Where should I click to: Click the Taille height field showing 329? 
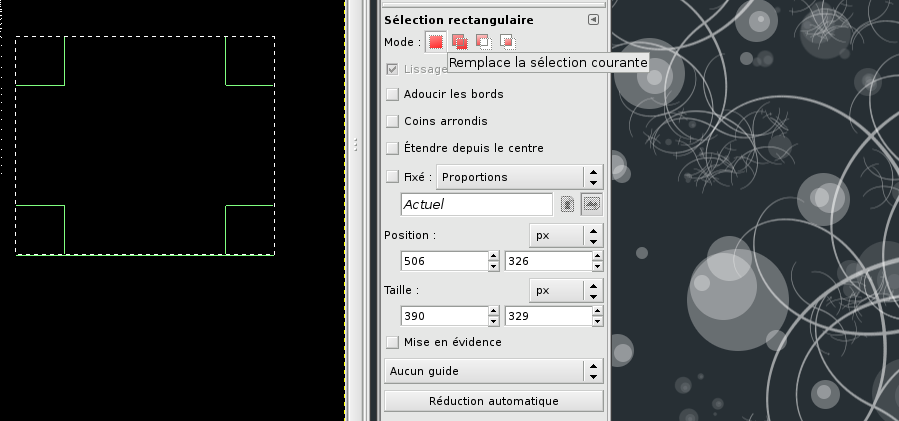pos(546,316)
